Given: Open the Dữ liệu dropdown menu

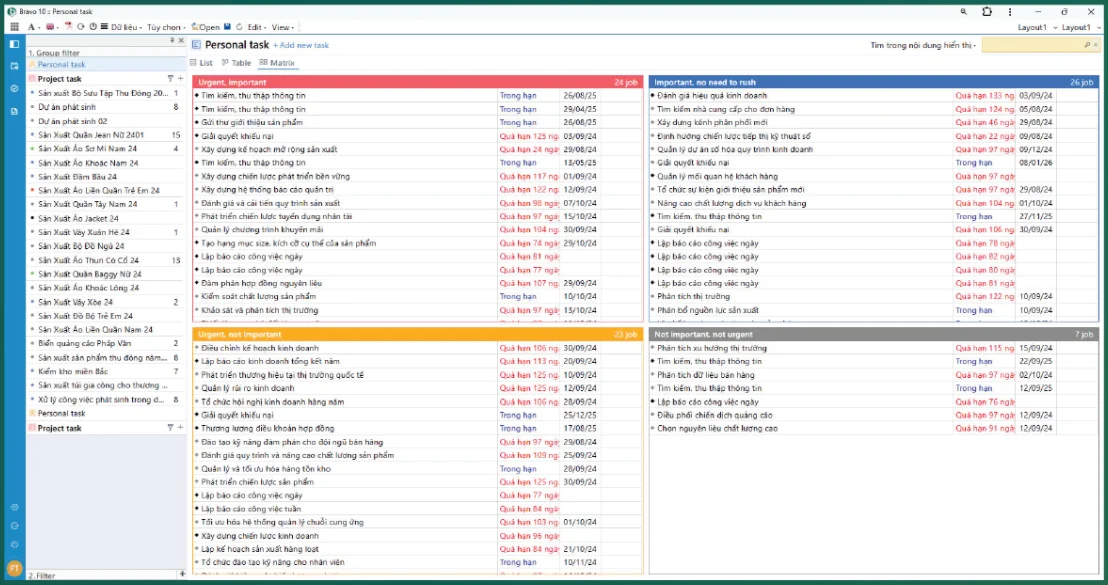Looking at the screenshot, I should point(126,27).
